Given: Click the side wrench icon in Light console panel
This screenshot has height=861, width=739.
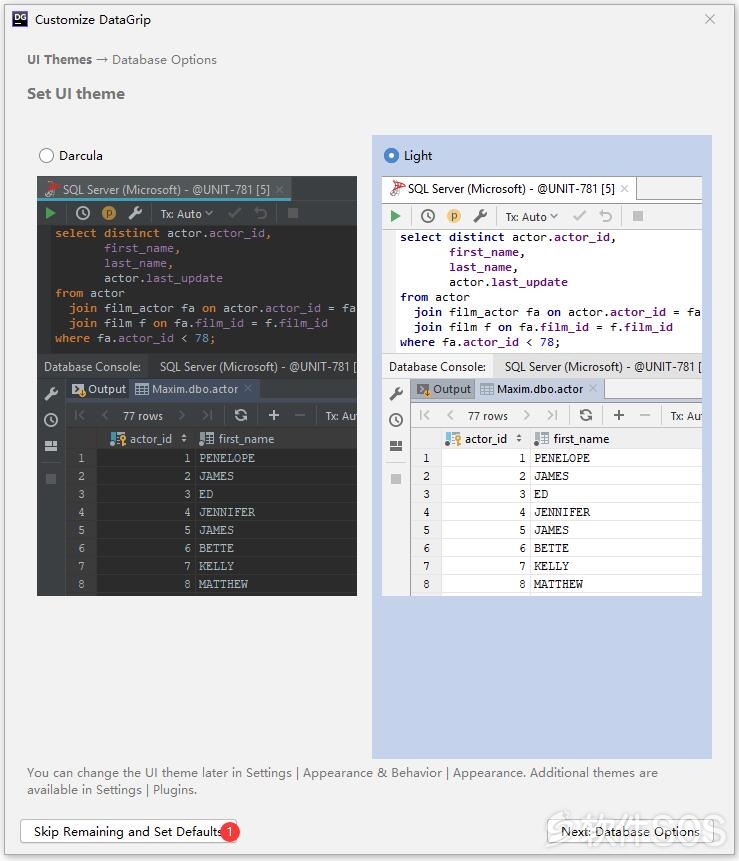Looking at the screenshot, I should click(396, 393).
